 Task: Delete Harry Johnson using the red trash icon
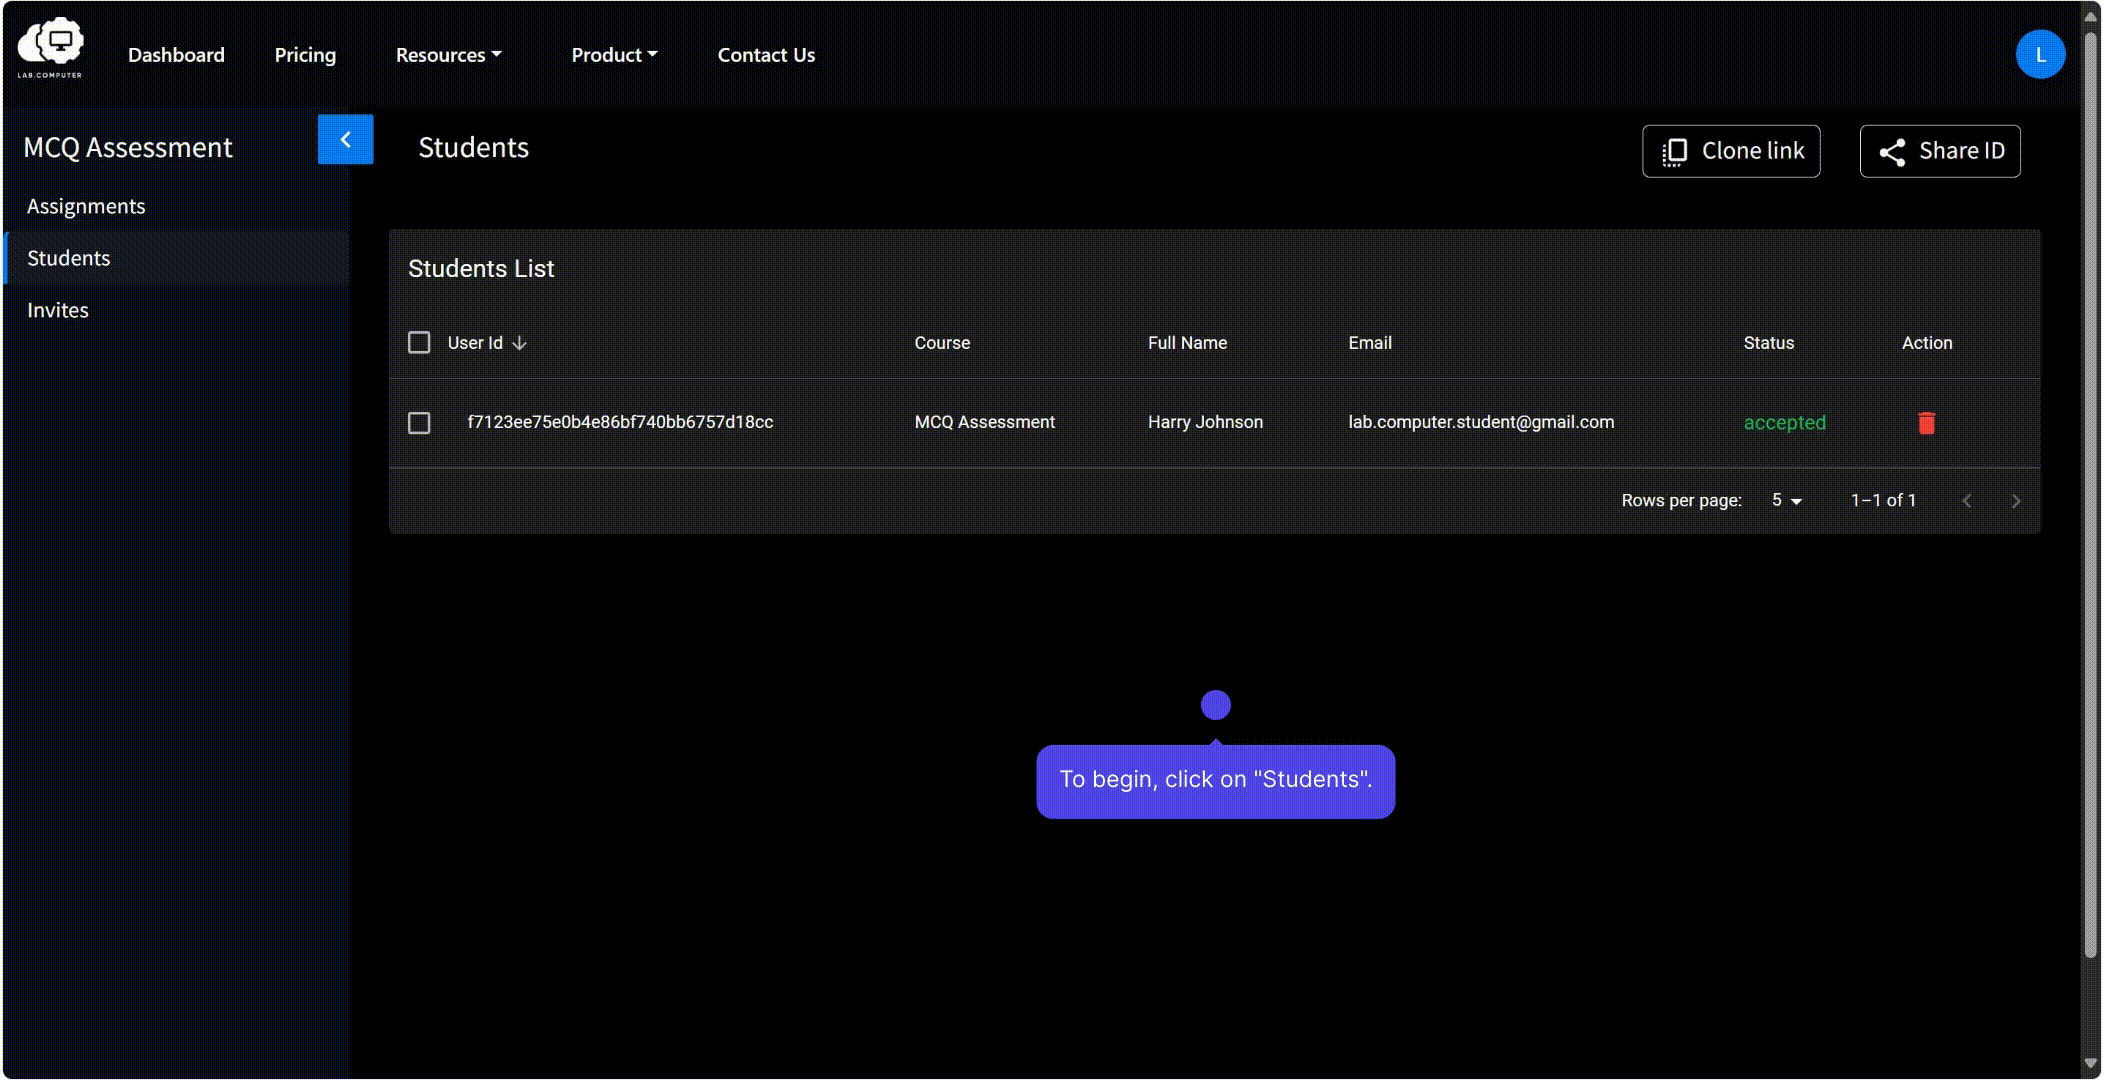(x=1926, y=423)
